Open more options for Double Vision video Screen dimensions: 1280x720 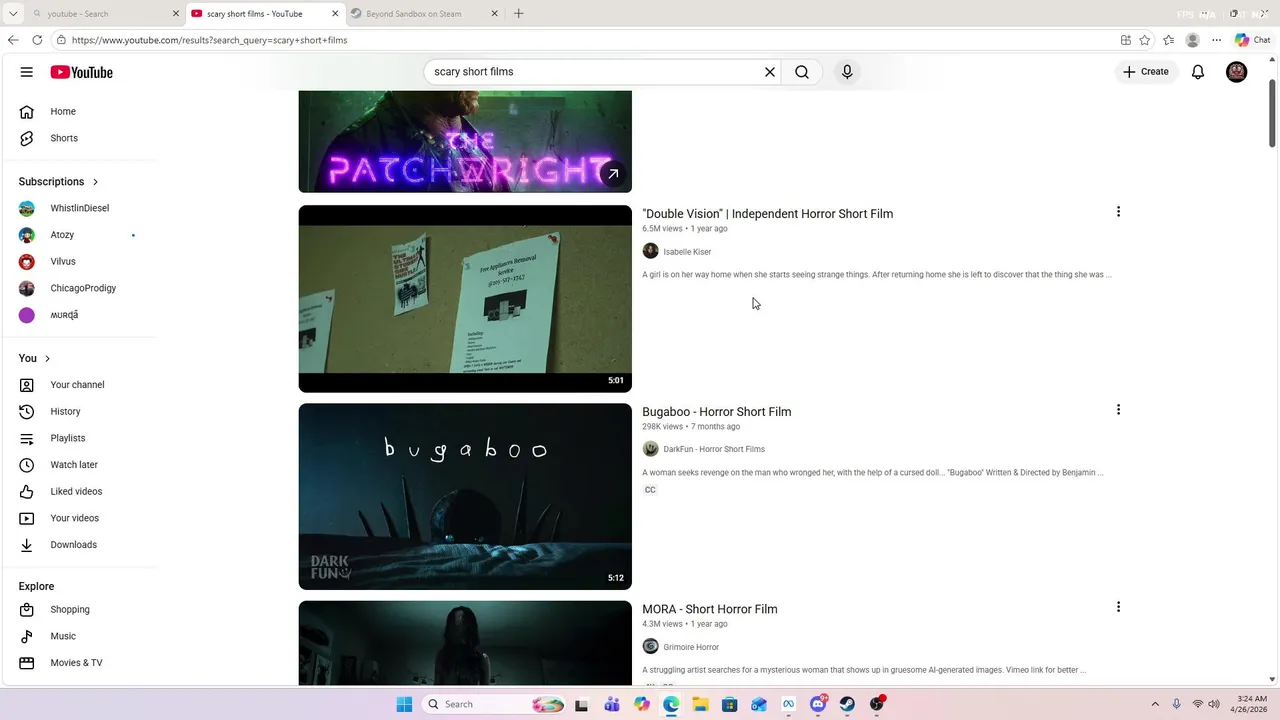click(x=1118, y=212)
